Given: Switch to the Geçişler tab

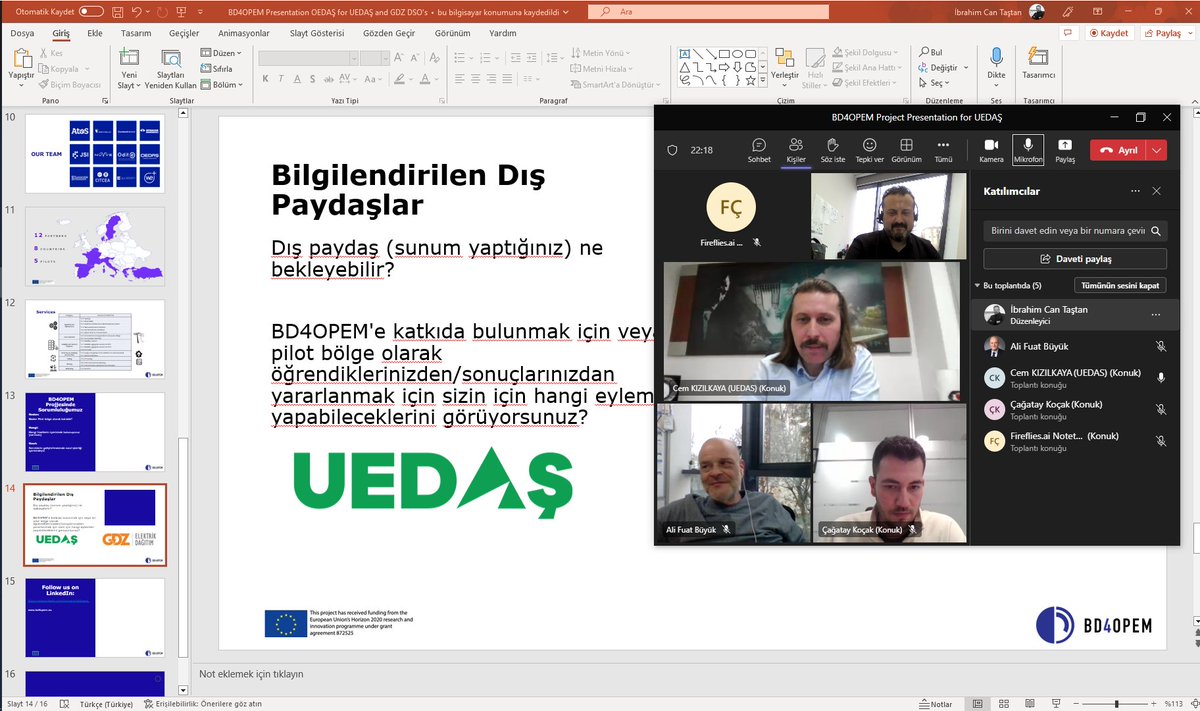Looking at the screenshot, I should tap(184, 33).
